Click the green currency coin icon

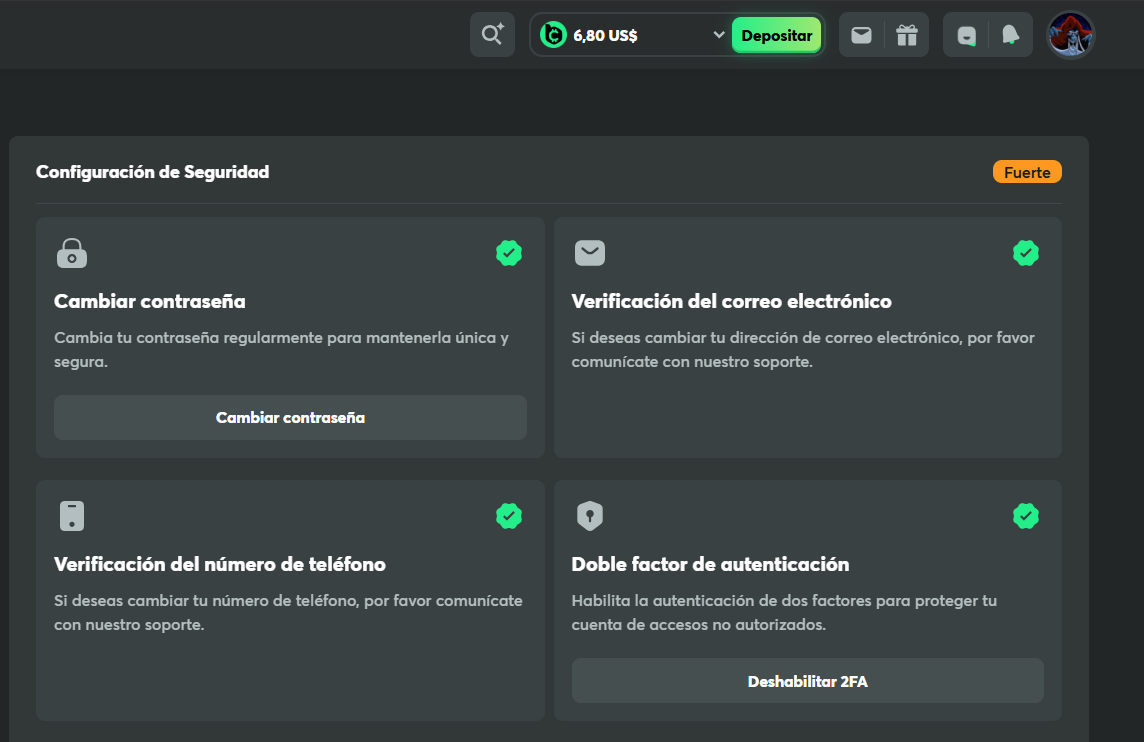point(553,35)
